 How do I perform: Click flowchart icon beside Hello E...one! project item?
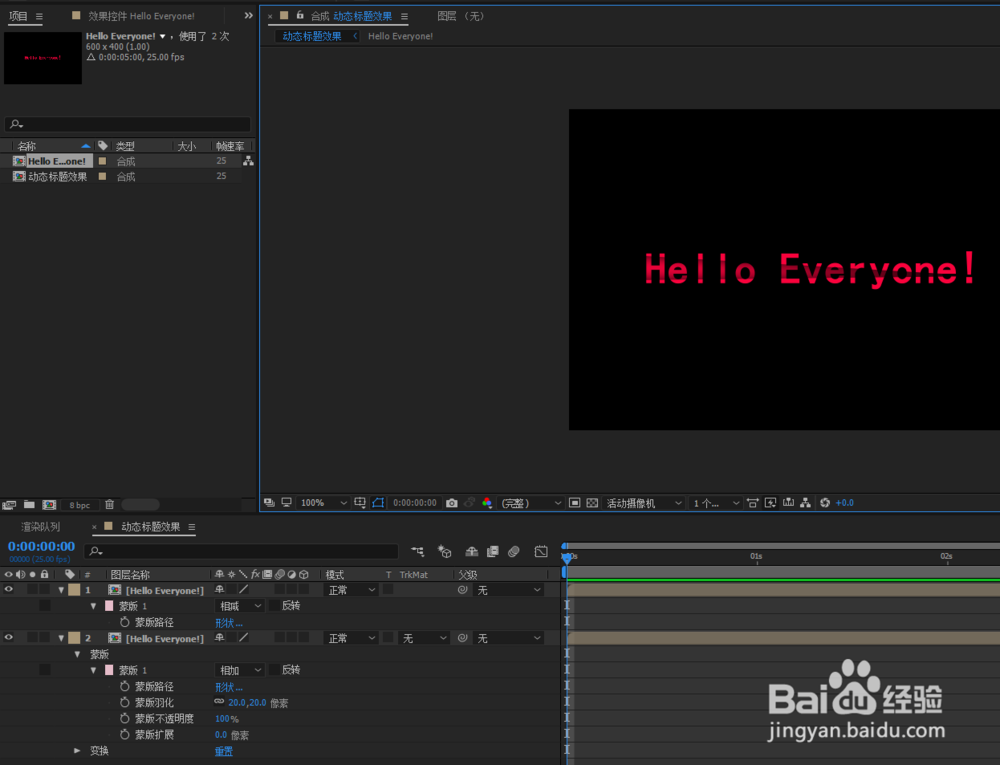248,161
